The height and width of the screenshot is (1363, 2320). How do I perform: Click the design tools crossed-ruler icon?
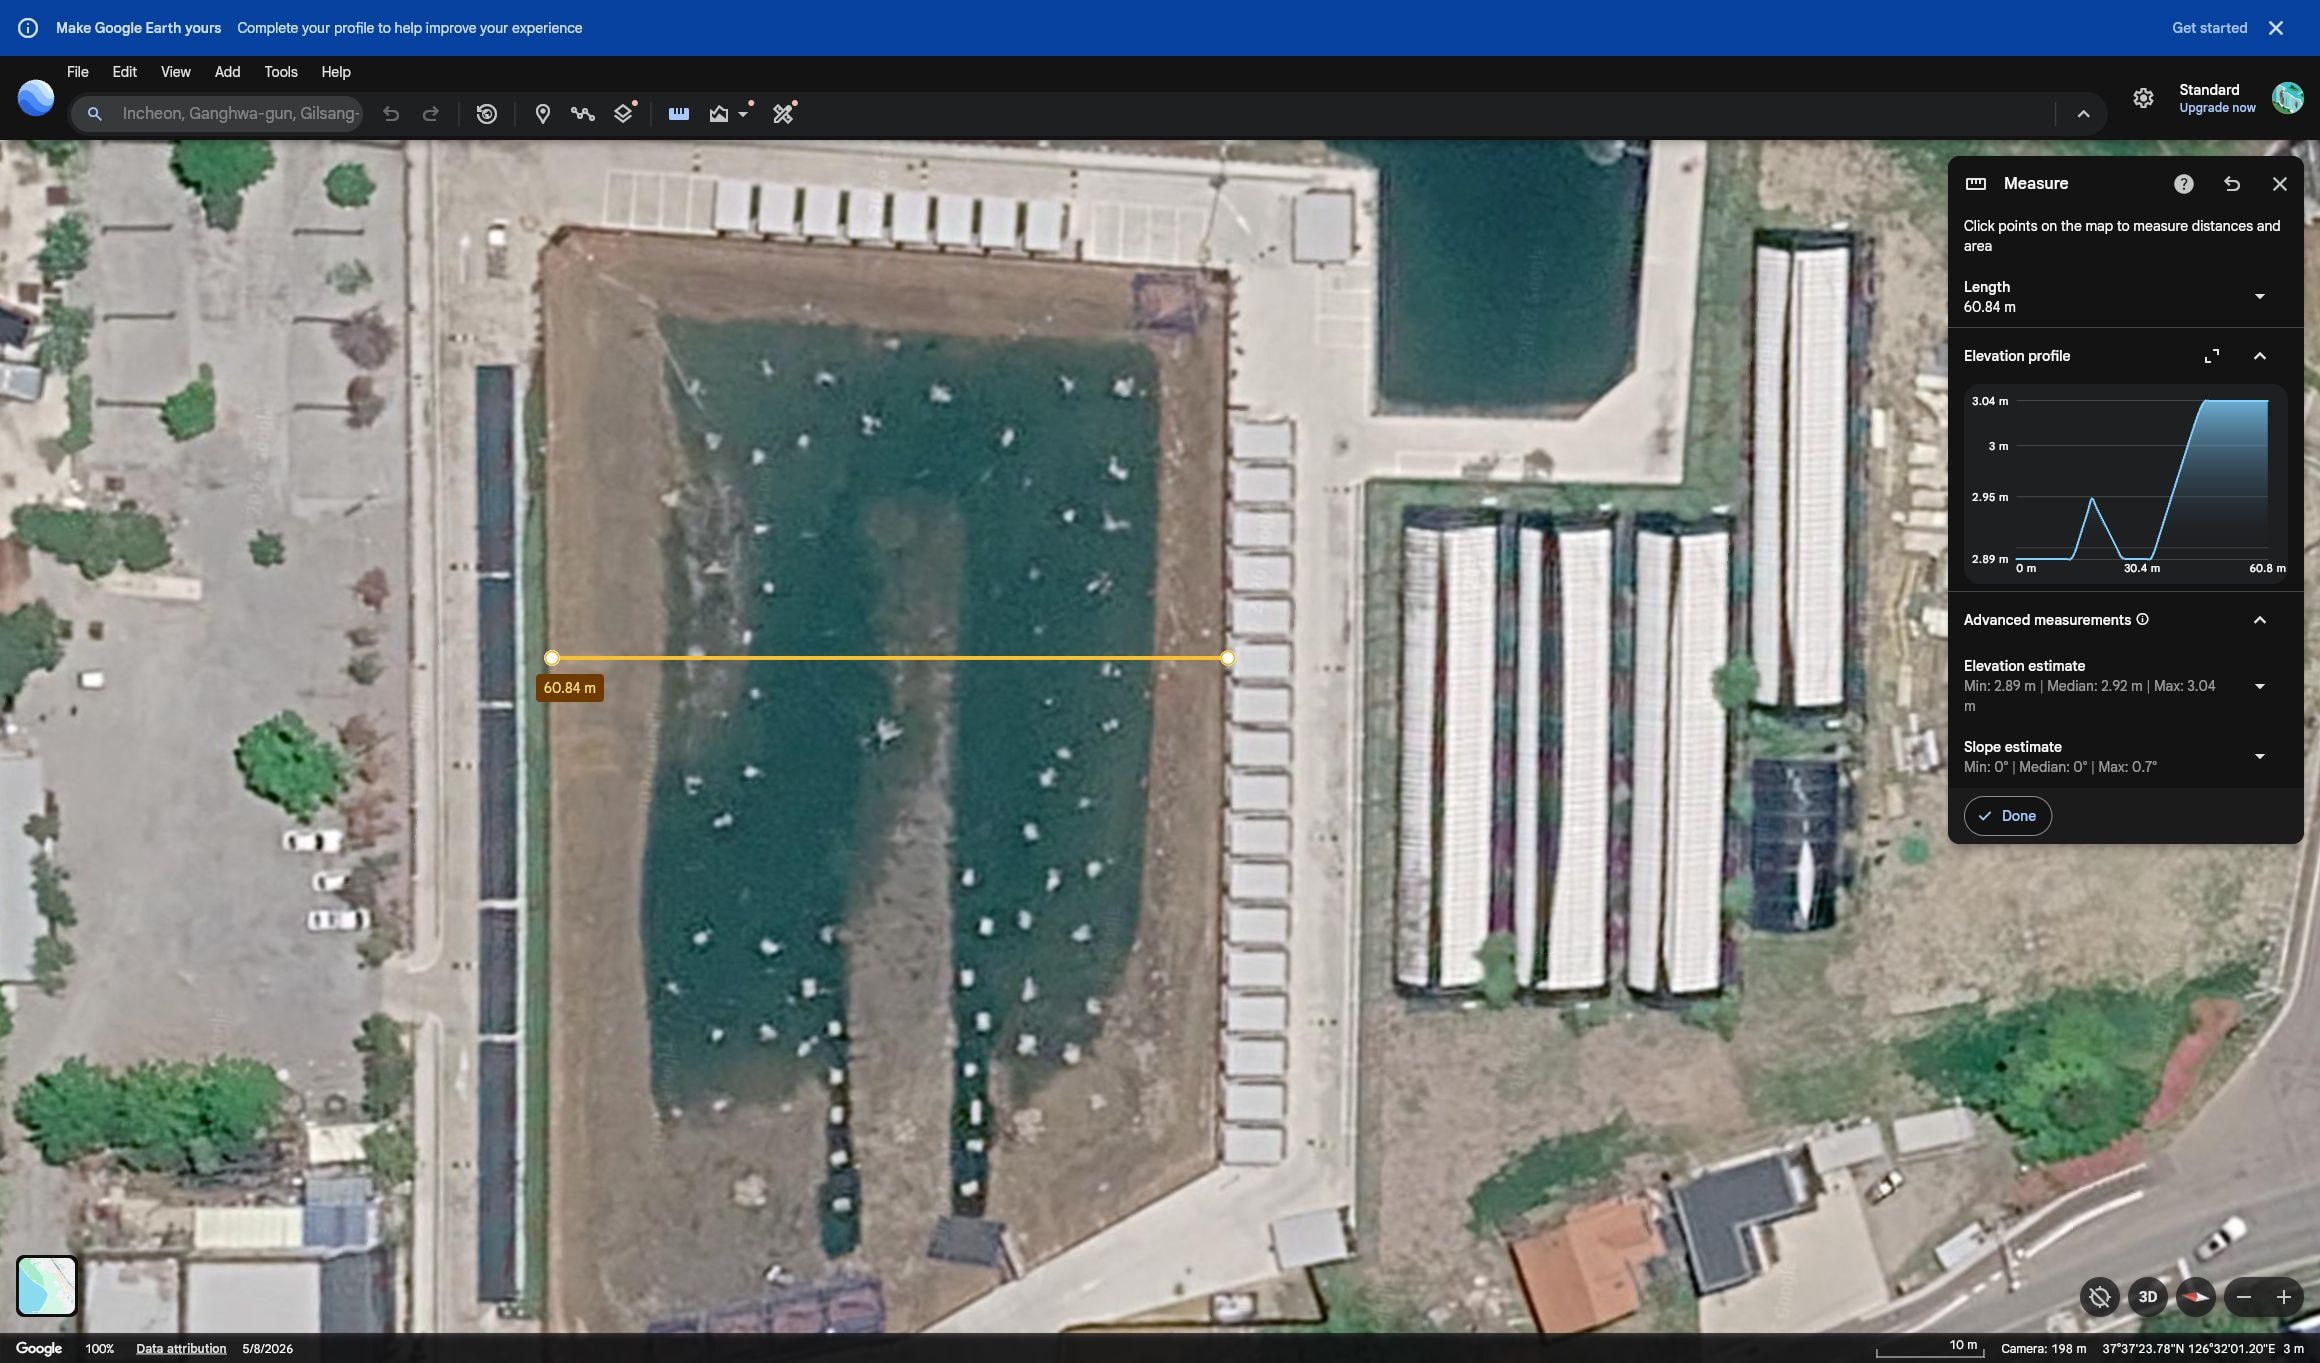pos(783,114)
